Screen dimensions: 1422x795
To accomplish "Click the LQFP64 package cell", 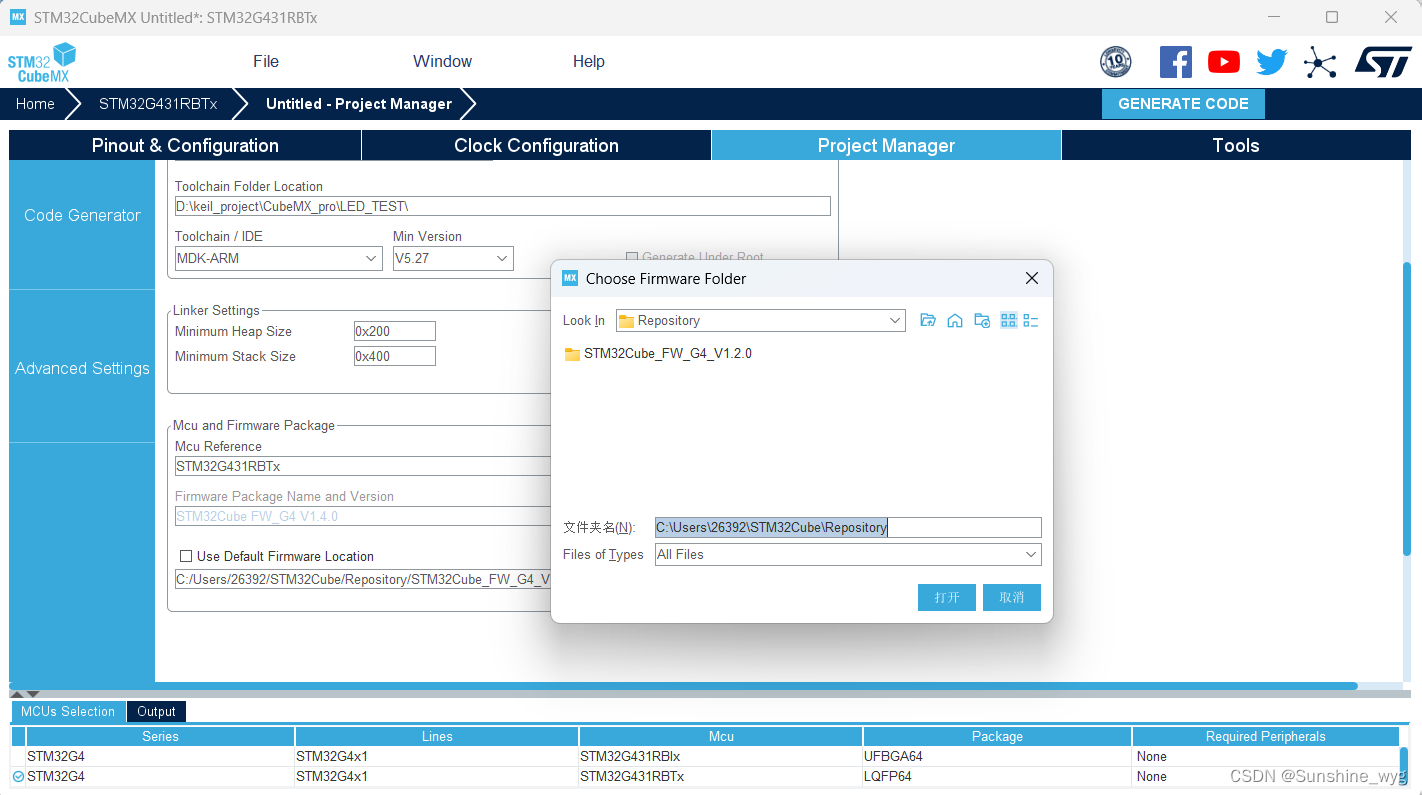I will 997,776.
